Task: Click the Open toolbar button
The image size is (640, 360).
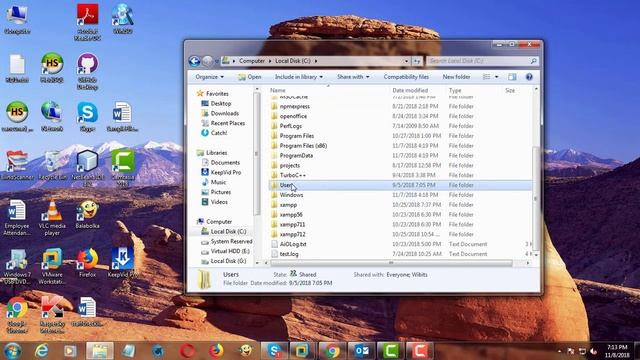Action: tap(249, 77)
